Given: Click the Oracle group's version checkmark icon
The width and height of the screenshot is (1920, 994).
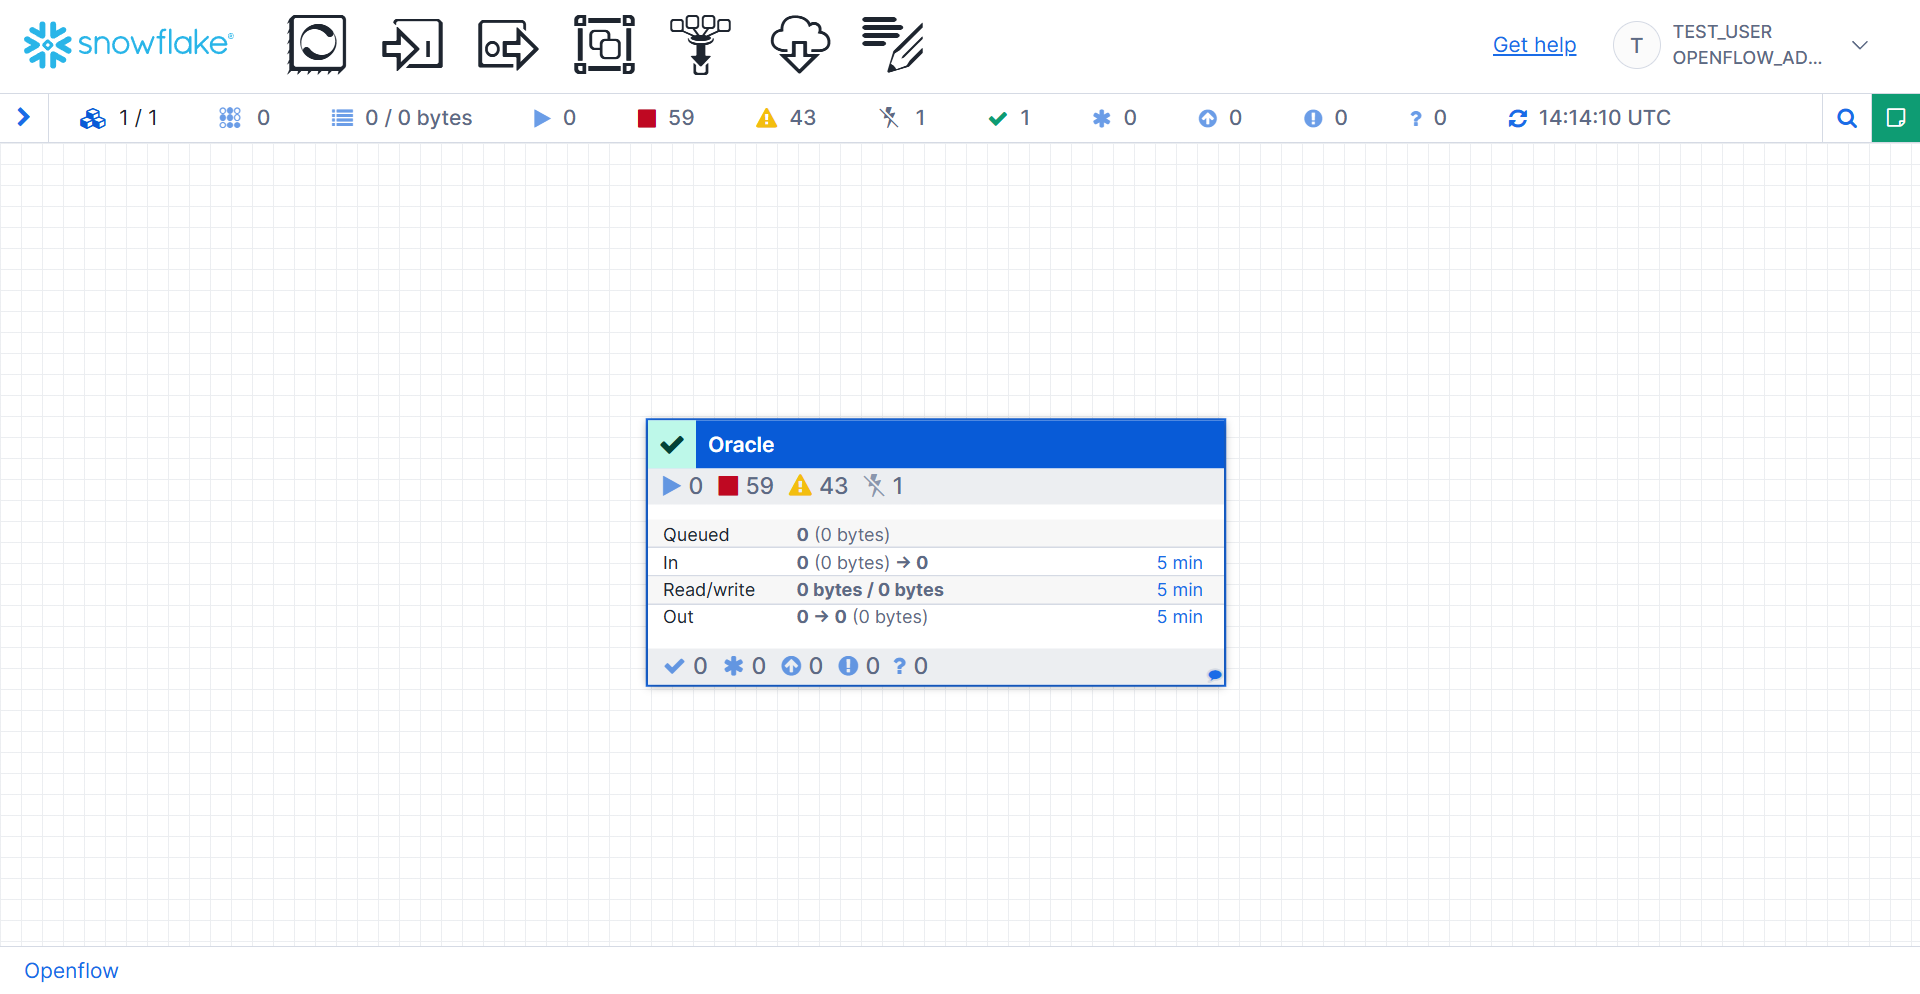Looking at the screenshot, I should 672,445.
